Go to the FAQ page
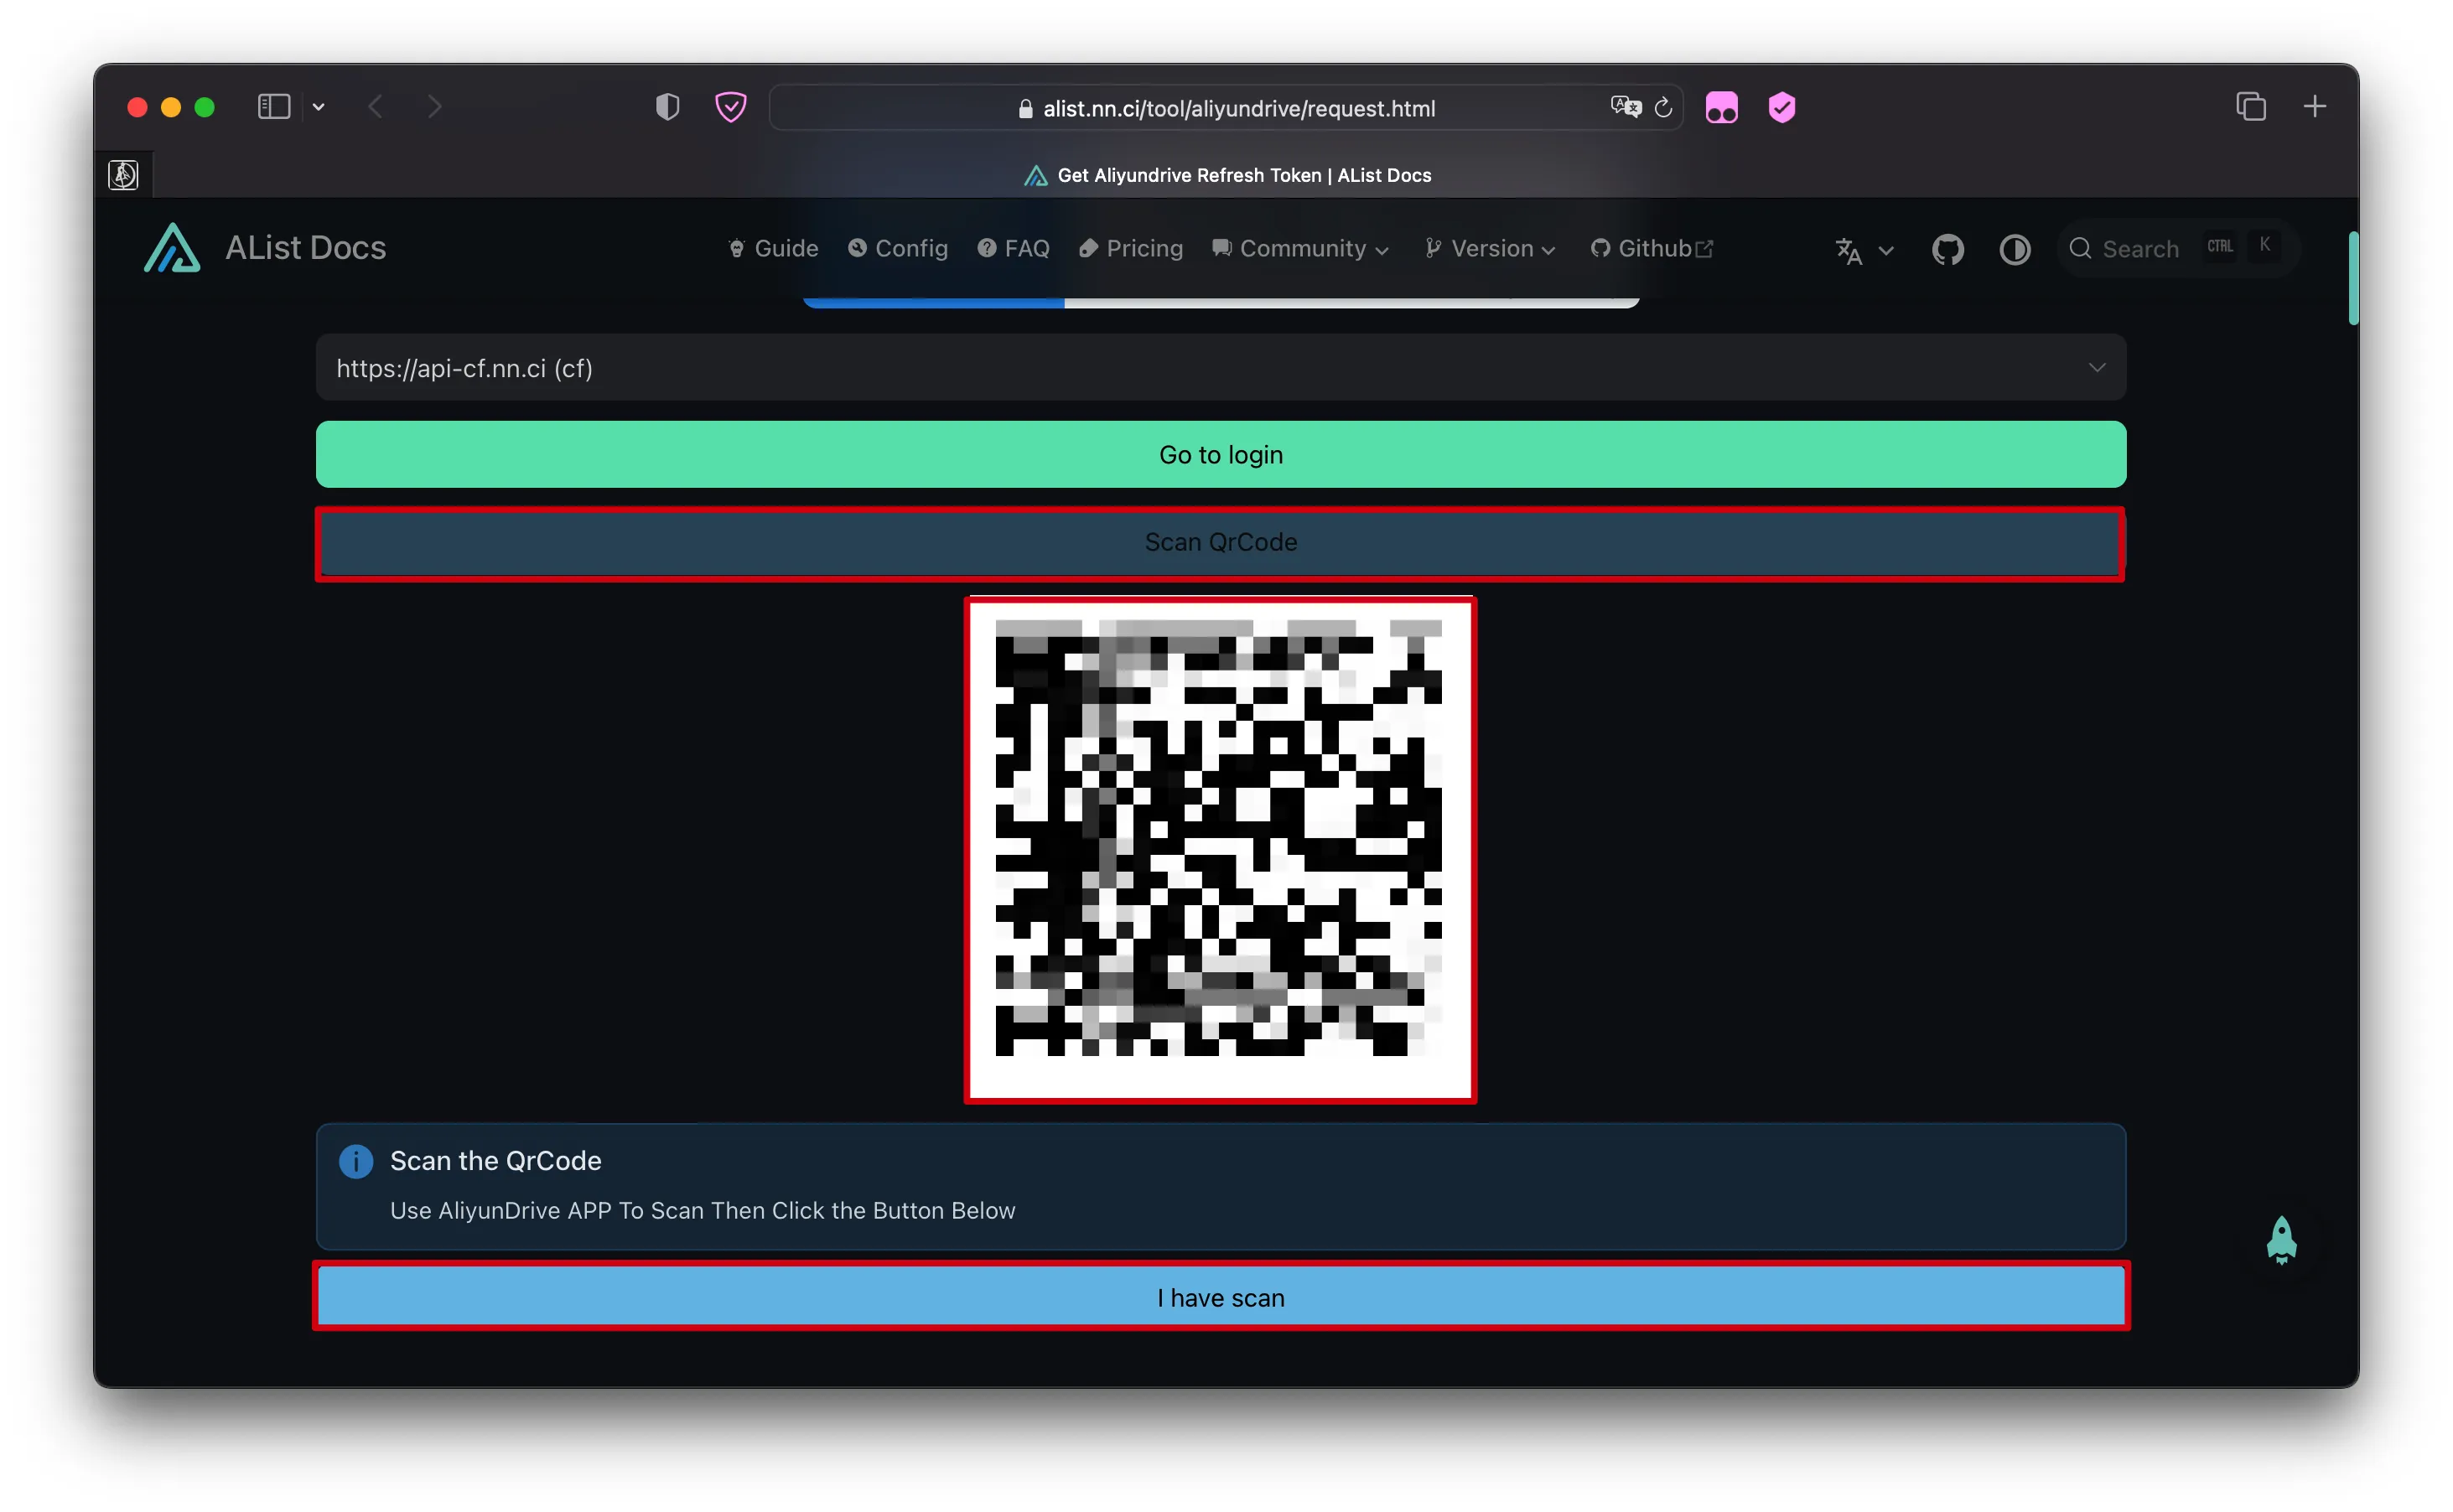The image size is (2453, 1512). pos(1013,248)
